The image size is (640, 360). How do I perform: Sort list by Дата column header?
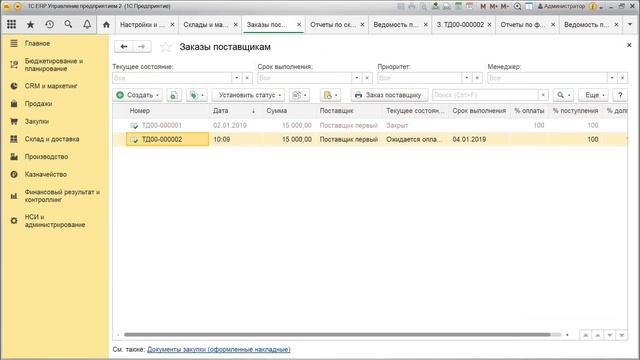pos(235,111)
